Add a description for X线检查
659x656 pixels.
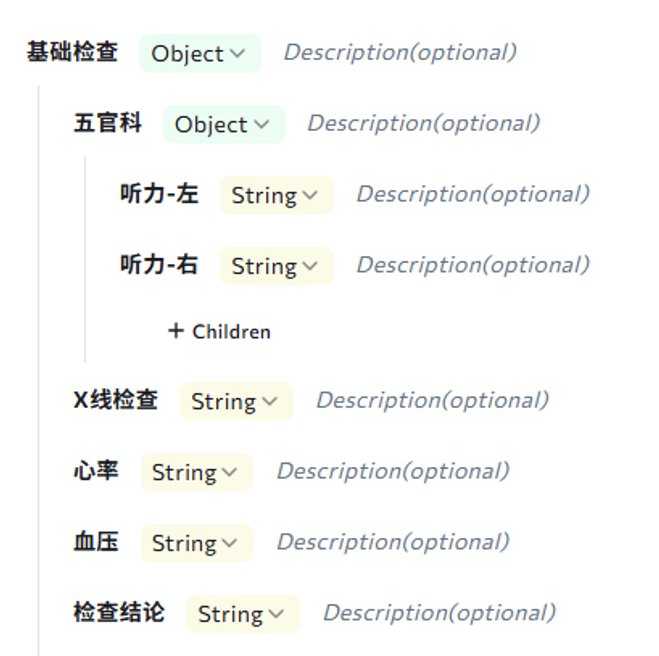432,400
